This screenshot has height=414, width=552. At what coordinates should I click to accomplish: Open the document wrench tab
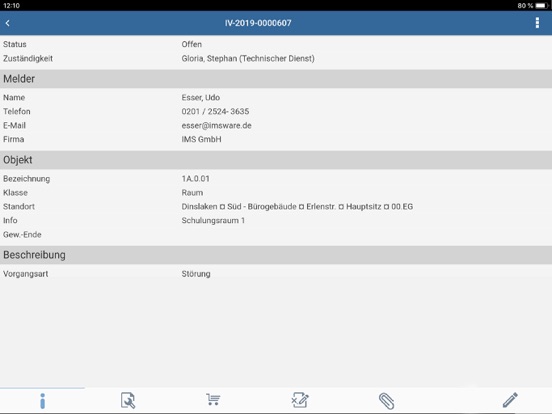click(128, 401)
